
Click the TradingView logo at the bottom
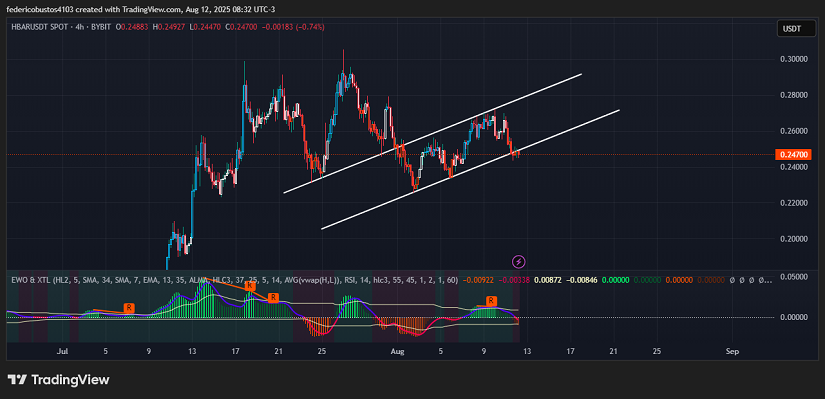tap(58, 380)
